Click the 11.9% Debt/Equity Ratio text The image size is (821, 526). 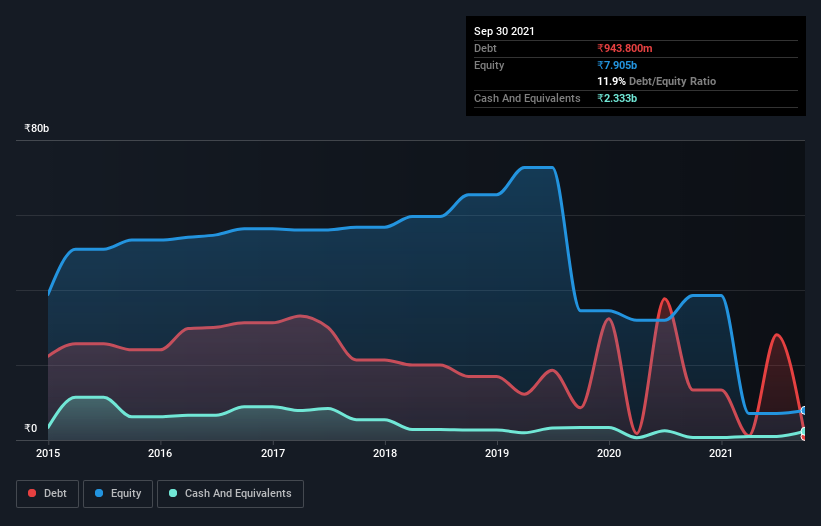point(657,81)
